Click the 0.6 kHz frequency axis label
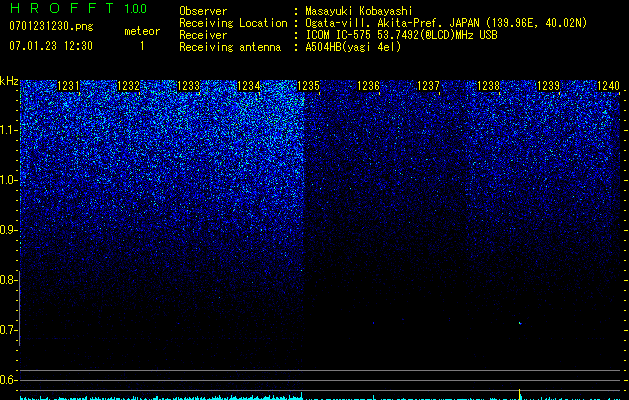This screenshot has width=629, height=400. point(8,380)
